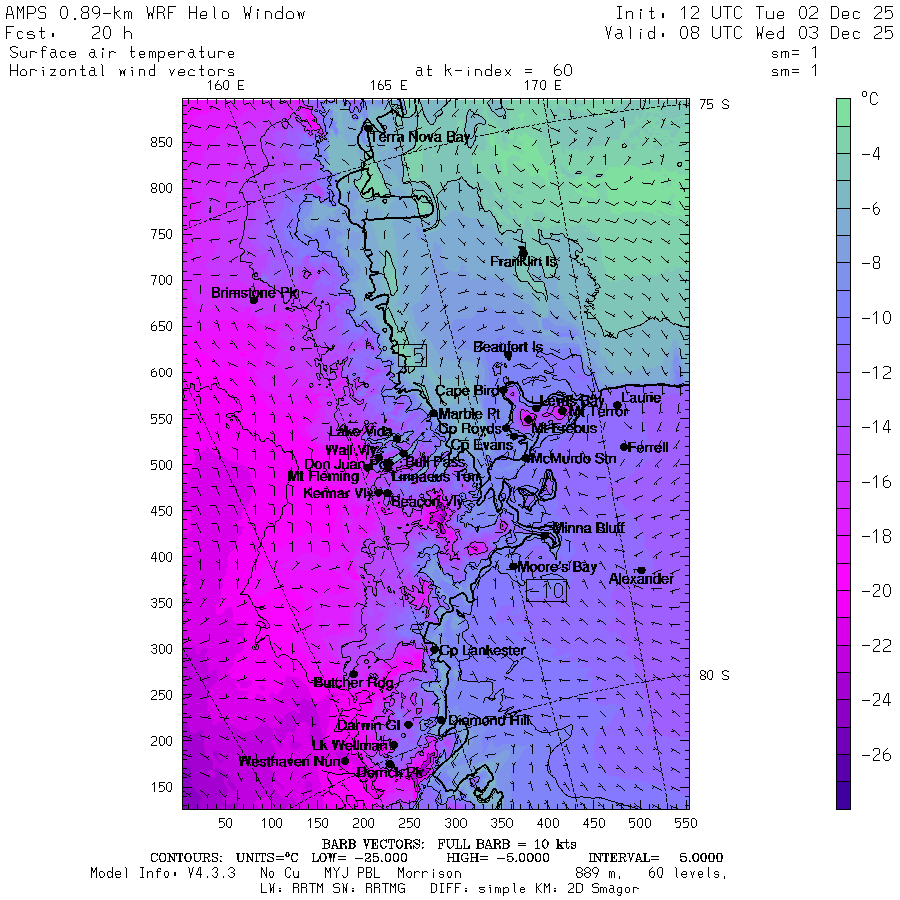The width and height of the screenshot is (900, 900).
Task: Click the "75 S" latitude label
Action: (x=714, y=104)
